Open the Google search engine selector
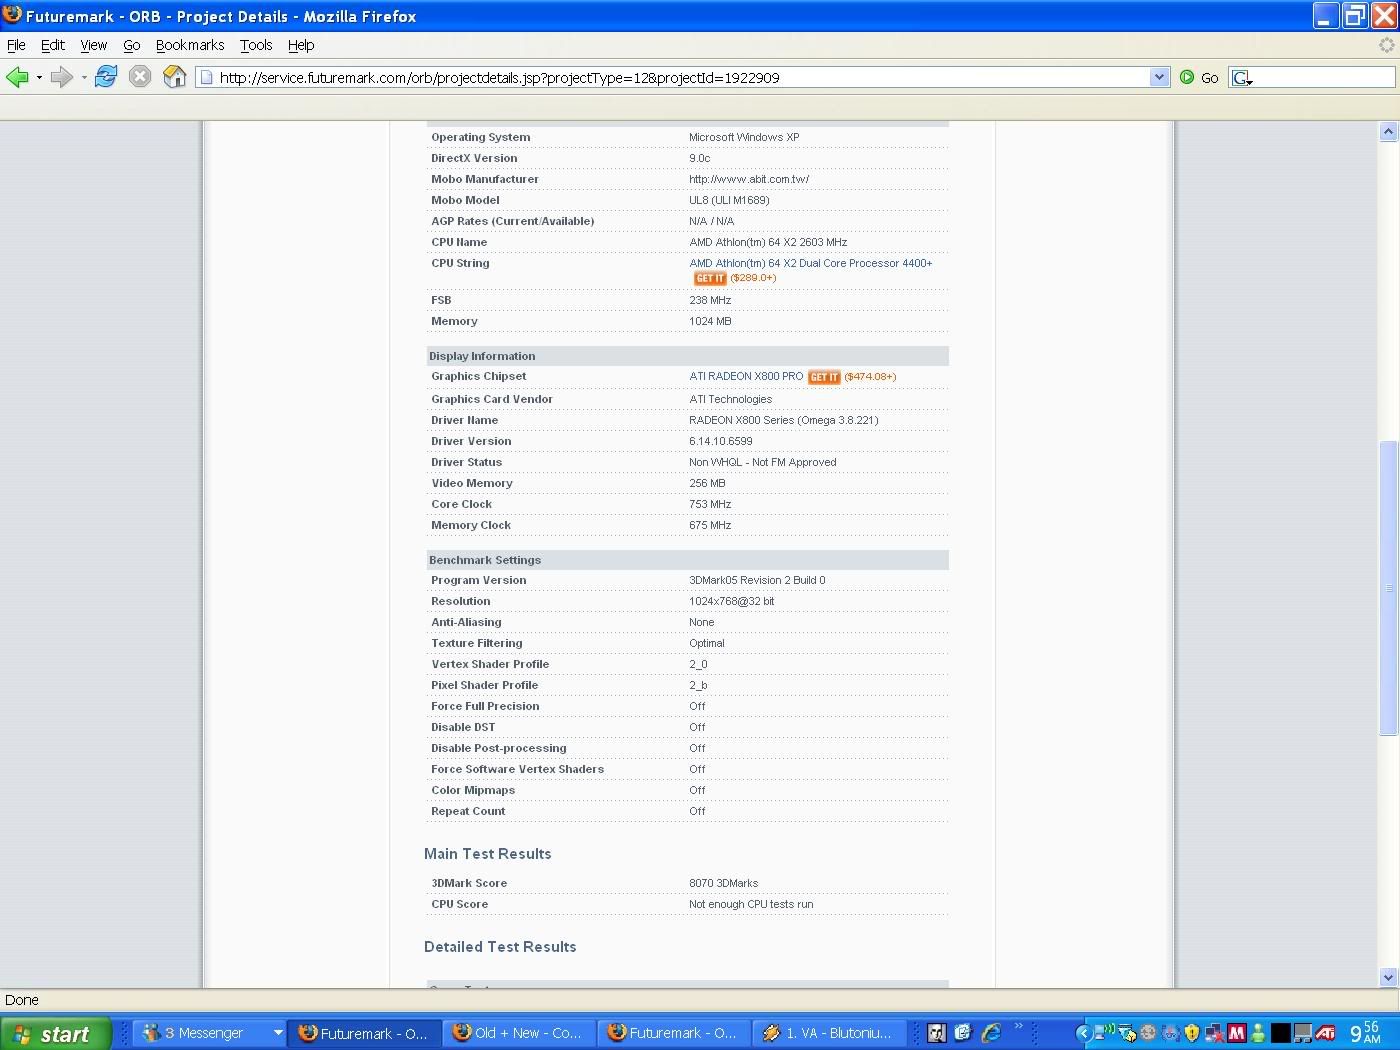This screenshot has height=1050, width=1400. pyautogui.click(x=1242, y=78)
